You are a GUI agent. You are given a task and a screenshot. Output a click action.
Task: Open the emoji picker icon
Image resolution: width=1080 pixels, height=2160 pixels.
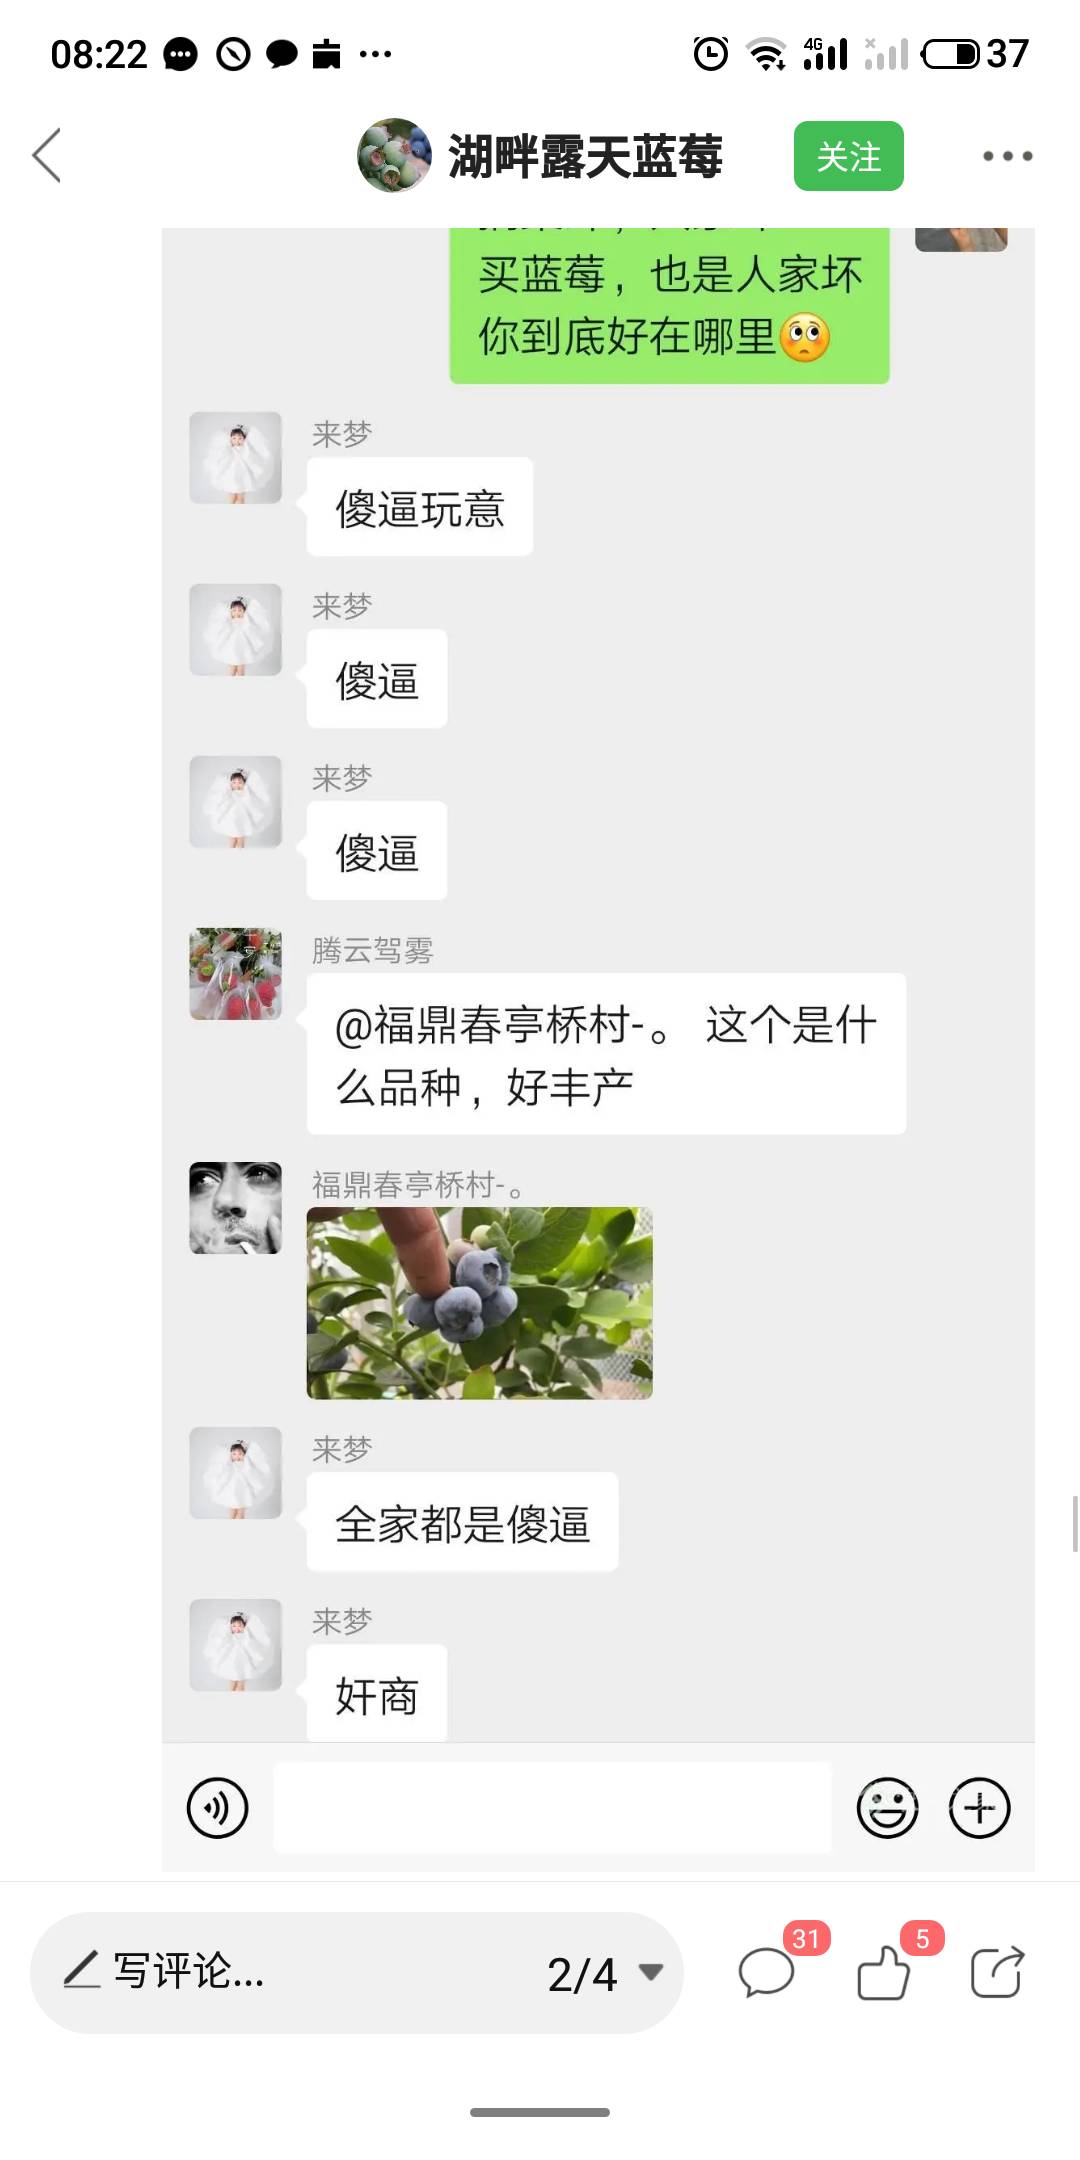pyautogui.click(x=887, y=1808)
